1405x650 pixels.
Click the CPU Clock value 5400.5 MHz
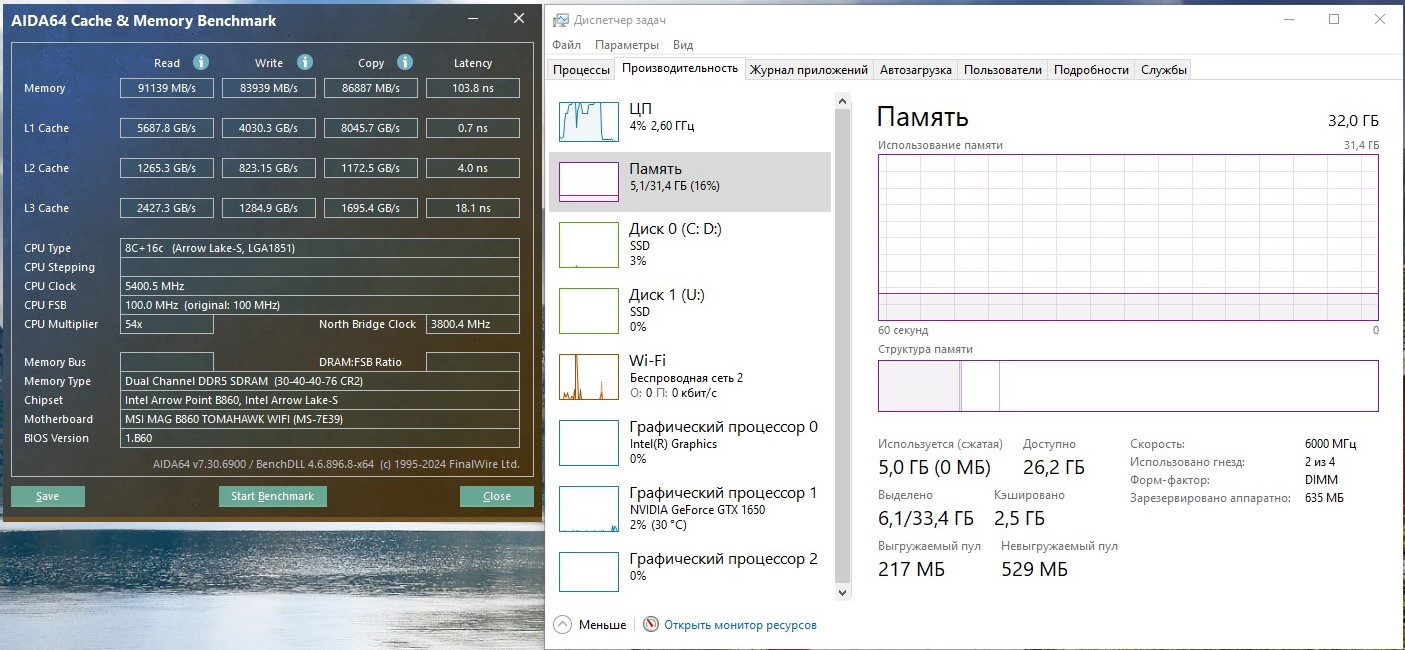320,286
